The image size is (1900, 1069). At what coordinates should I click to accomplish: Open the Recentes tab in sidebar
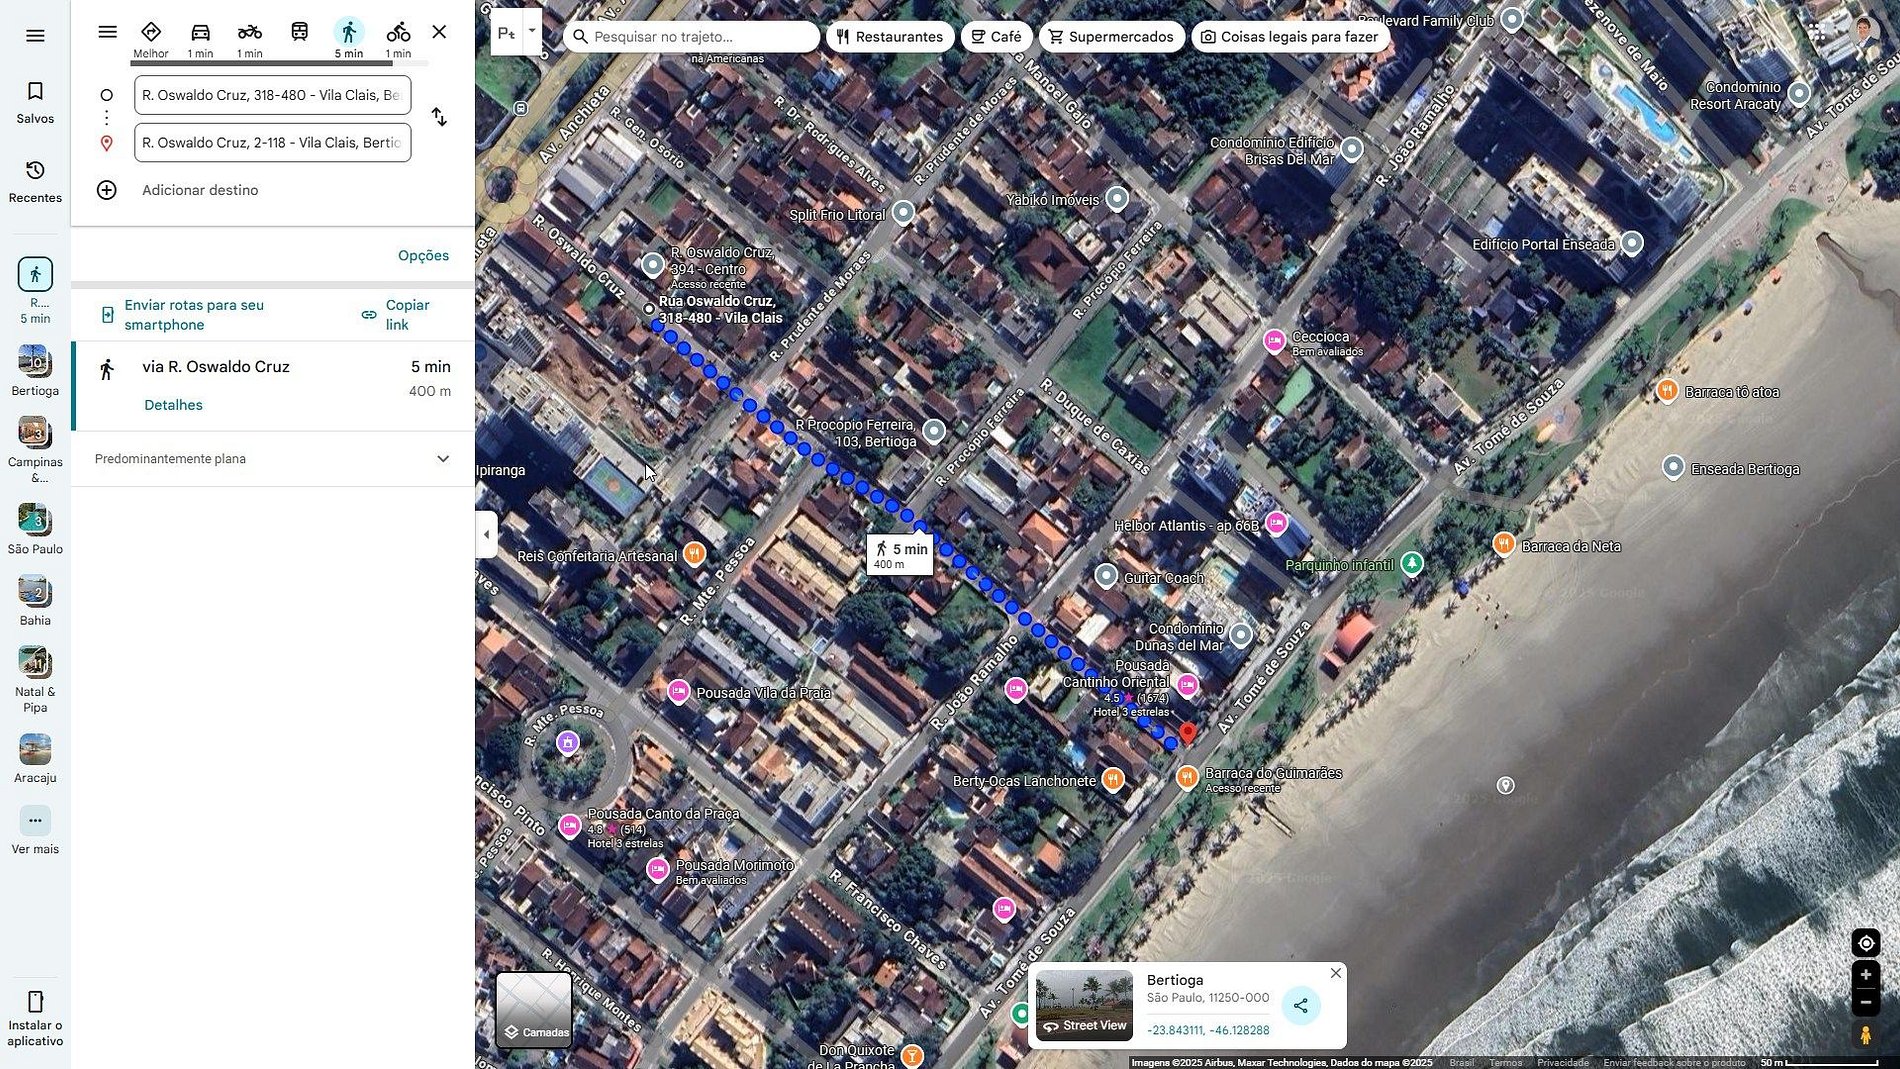tap(35, 181)
